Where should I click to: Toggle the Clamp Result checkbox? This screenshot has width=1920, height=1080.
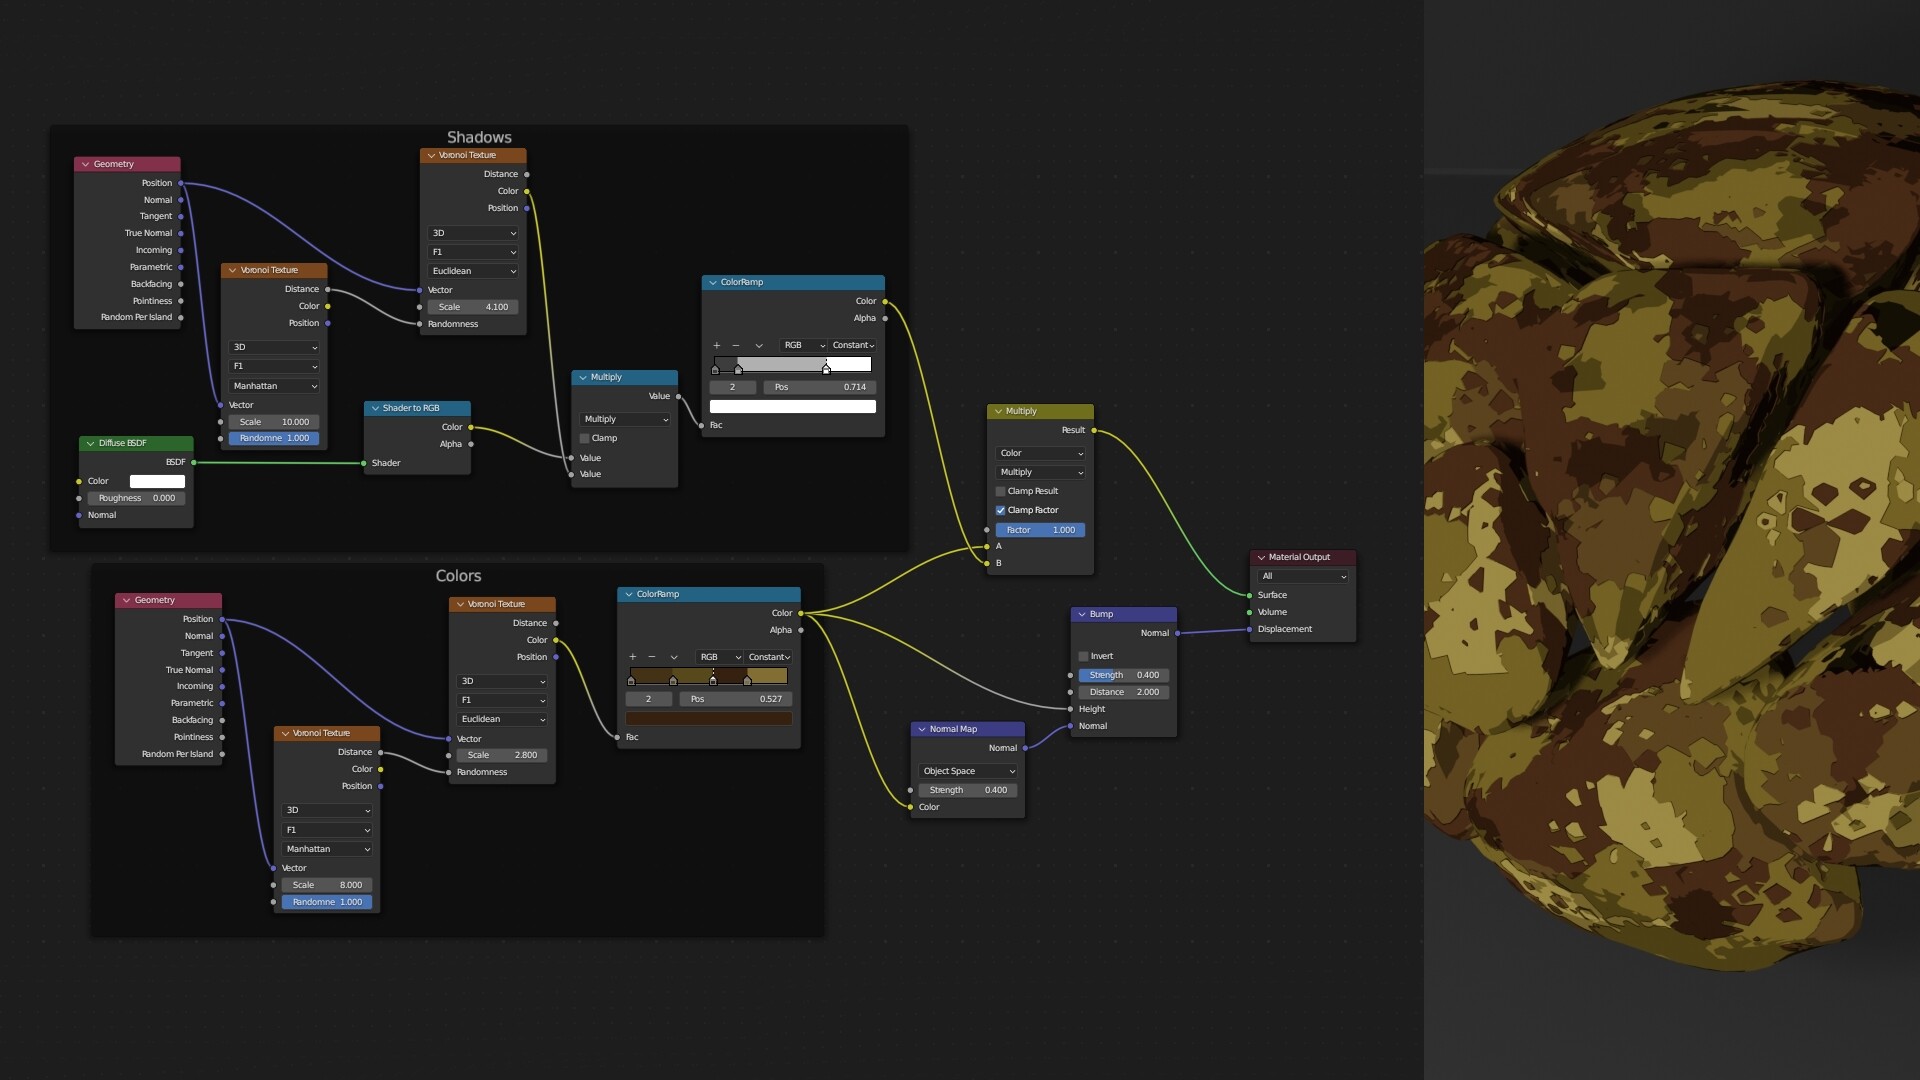[1000, 492]
